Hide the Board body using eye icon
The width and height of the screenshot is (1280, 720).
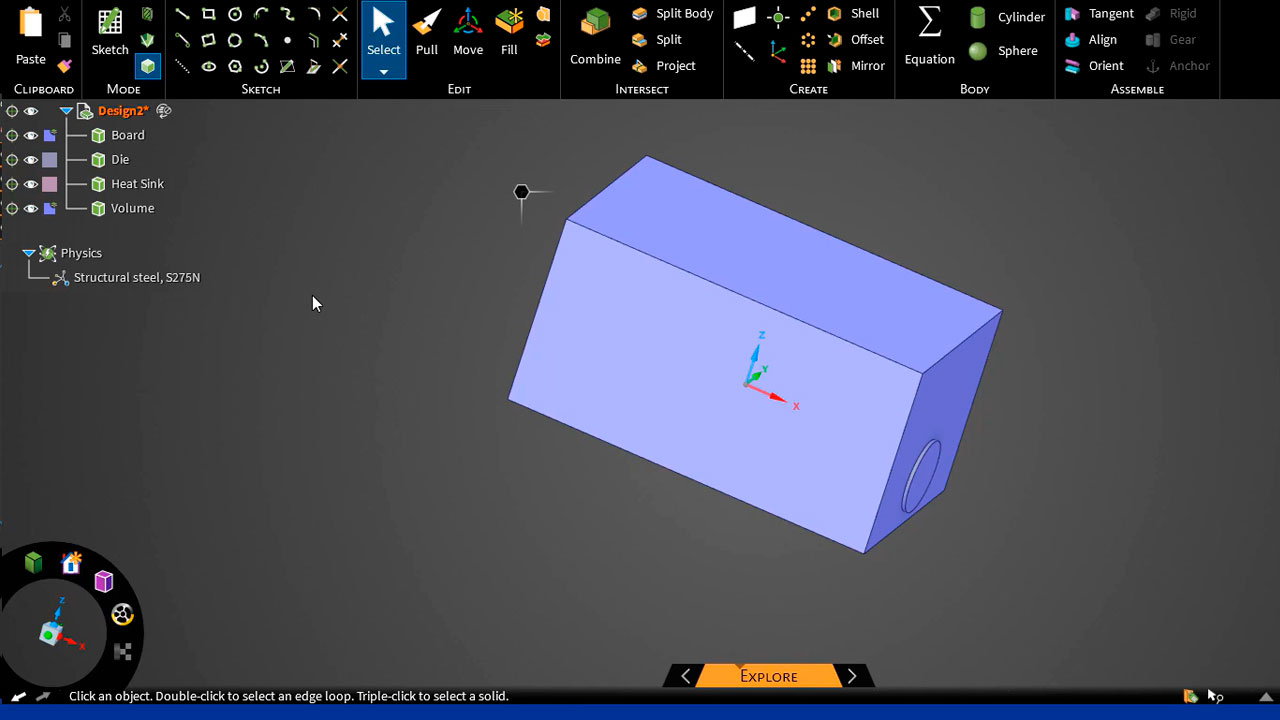31,135
